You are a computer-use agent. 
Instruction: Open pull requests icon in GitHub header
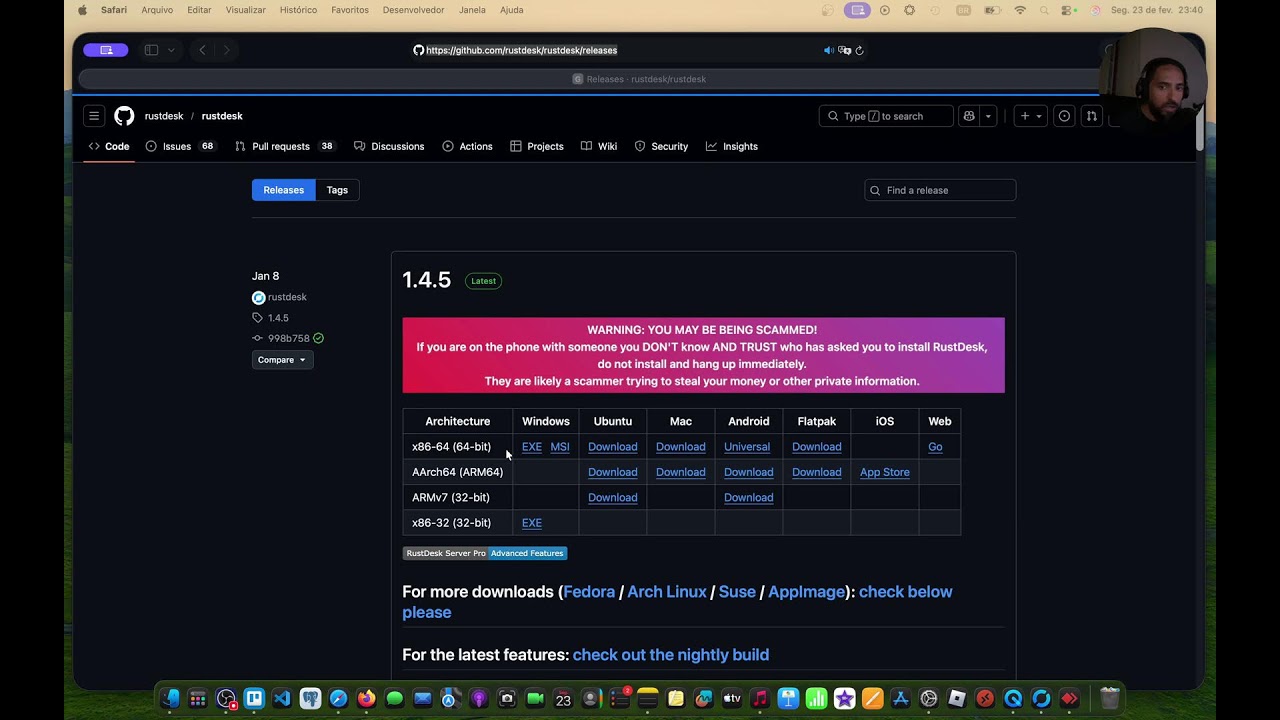click(x=1092, y=116)
